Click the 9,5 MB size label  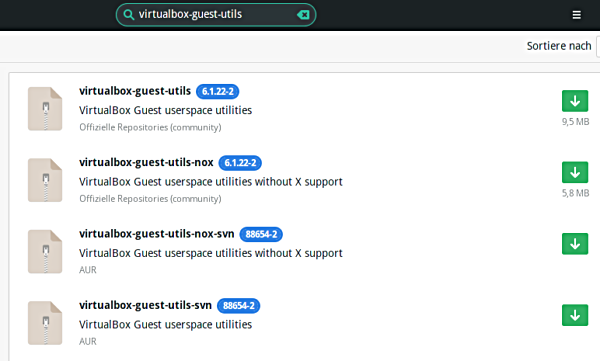pyautogui.click(x=575, y=122)
